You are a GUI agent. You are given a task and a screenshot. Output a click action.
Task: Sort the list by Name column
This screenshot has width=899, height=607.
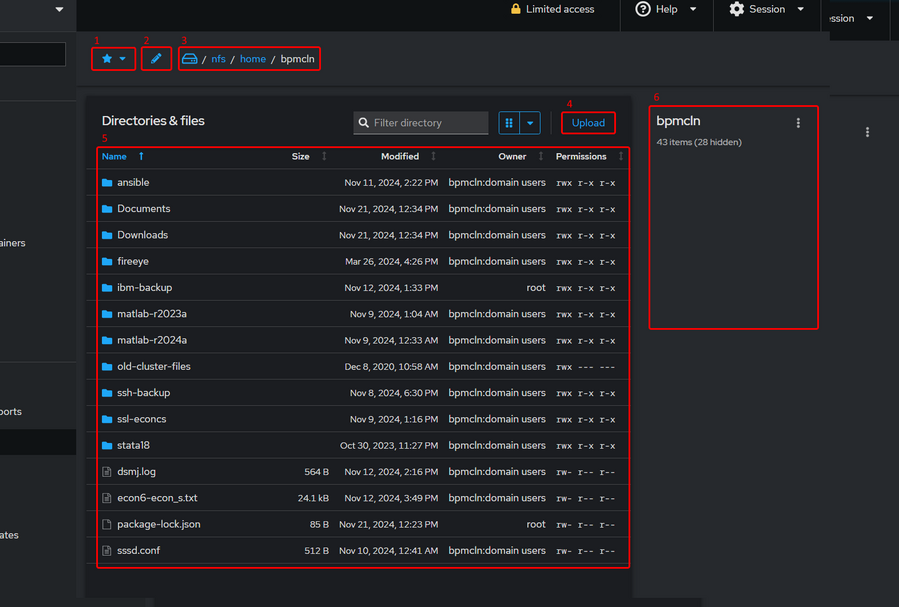[114, 156]
